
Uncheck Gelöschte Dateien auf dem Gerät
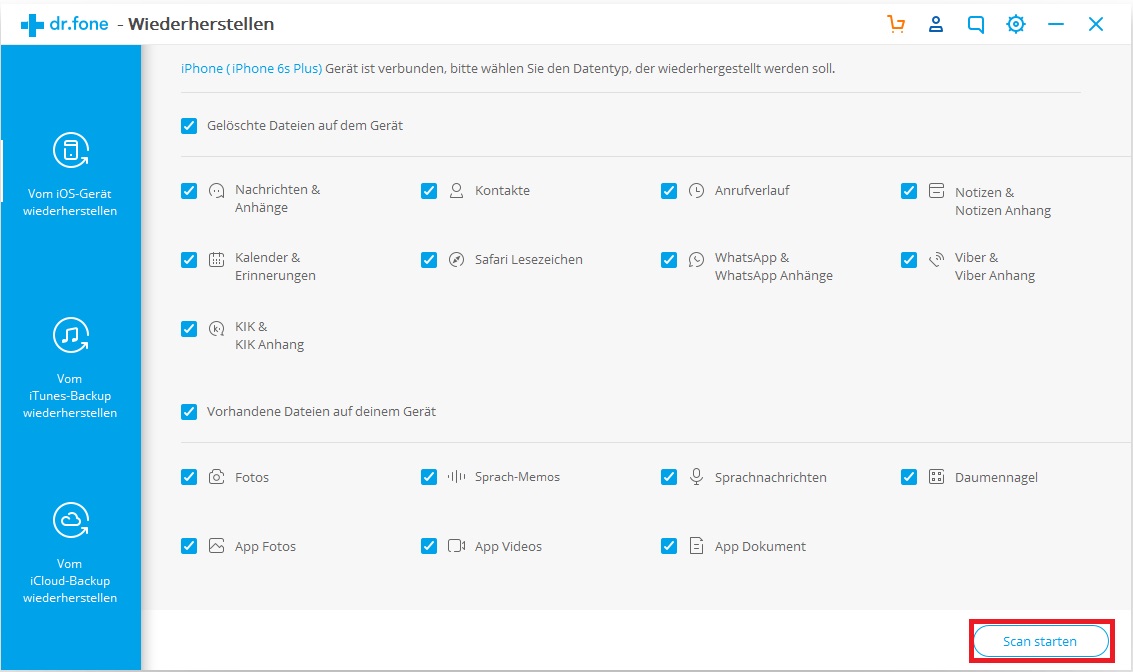coord(189,126)
